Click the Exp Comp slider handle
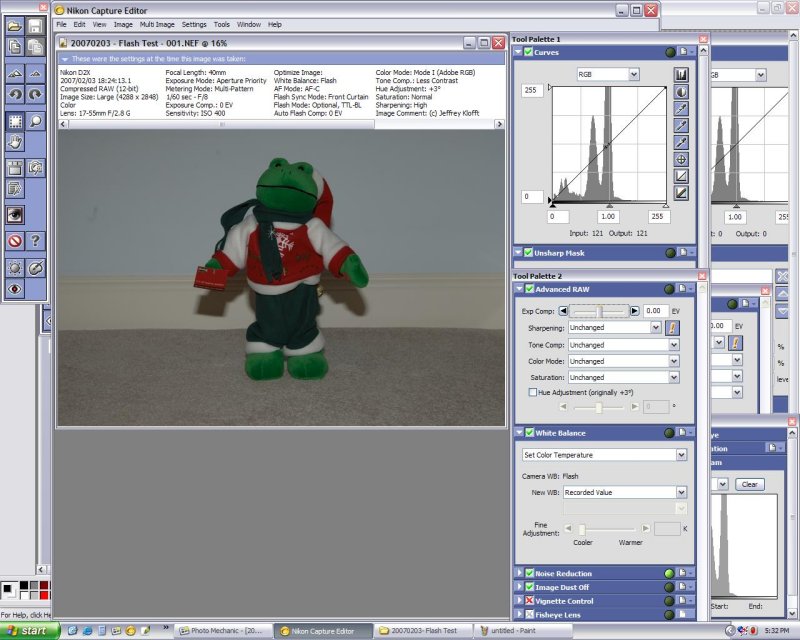 coord(600,311)
